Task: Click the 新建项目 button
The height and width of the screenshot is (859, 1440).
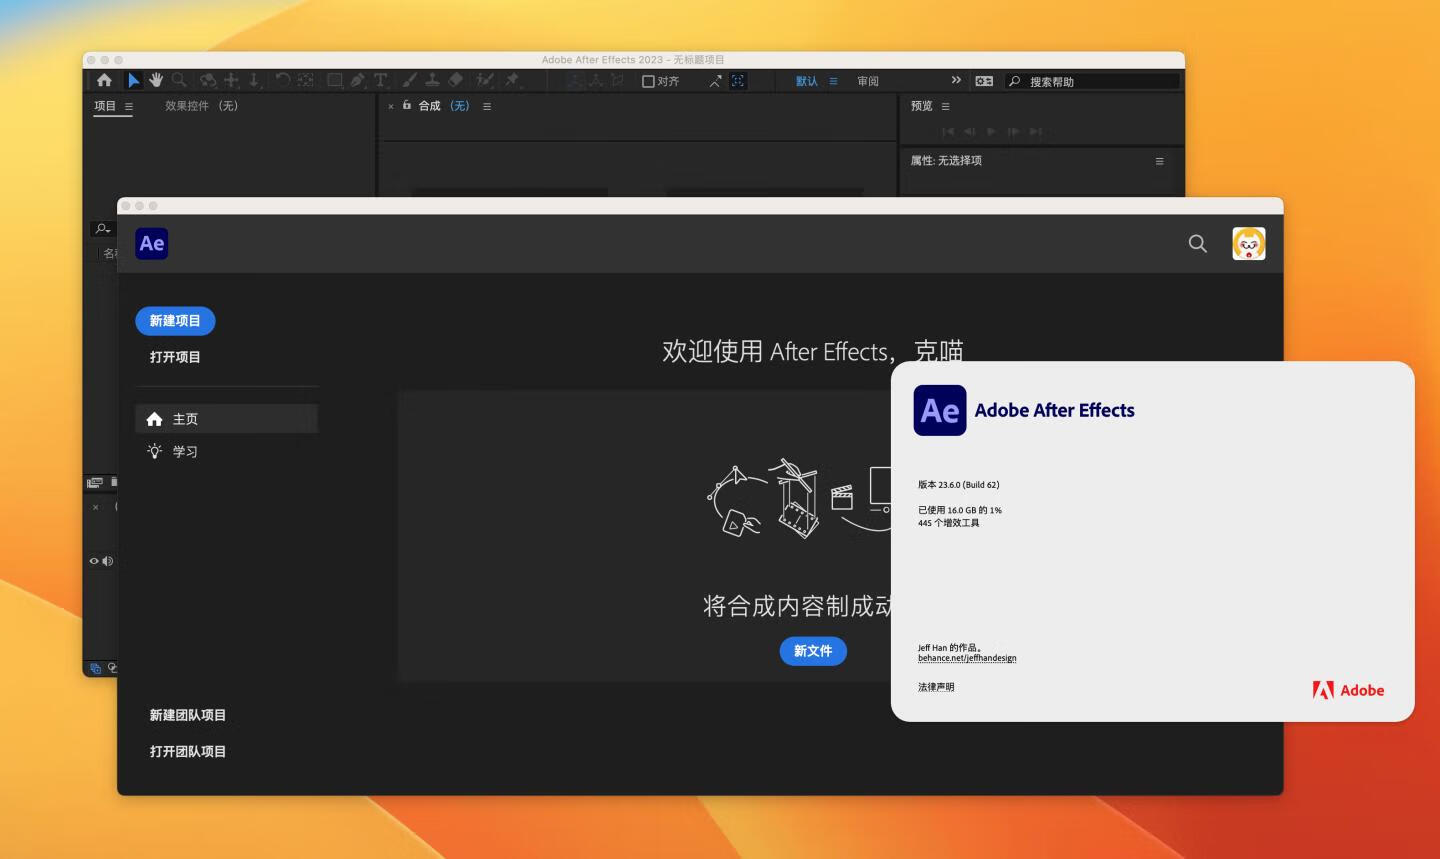Action: point(175,321)
